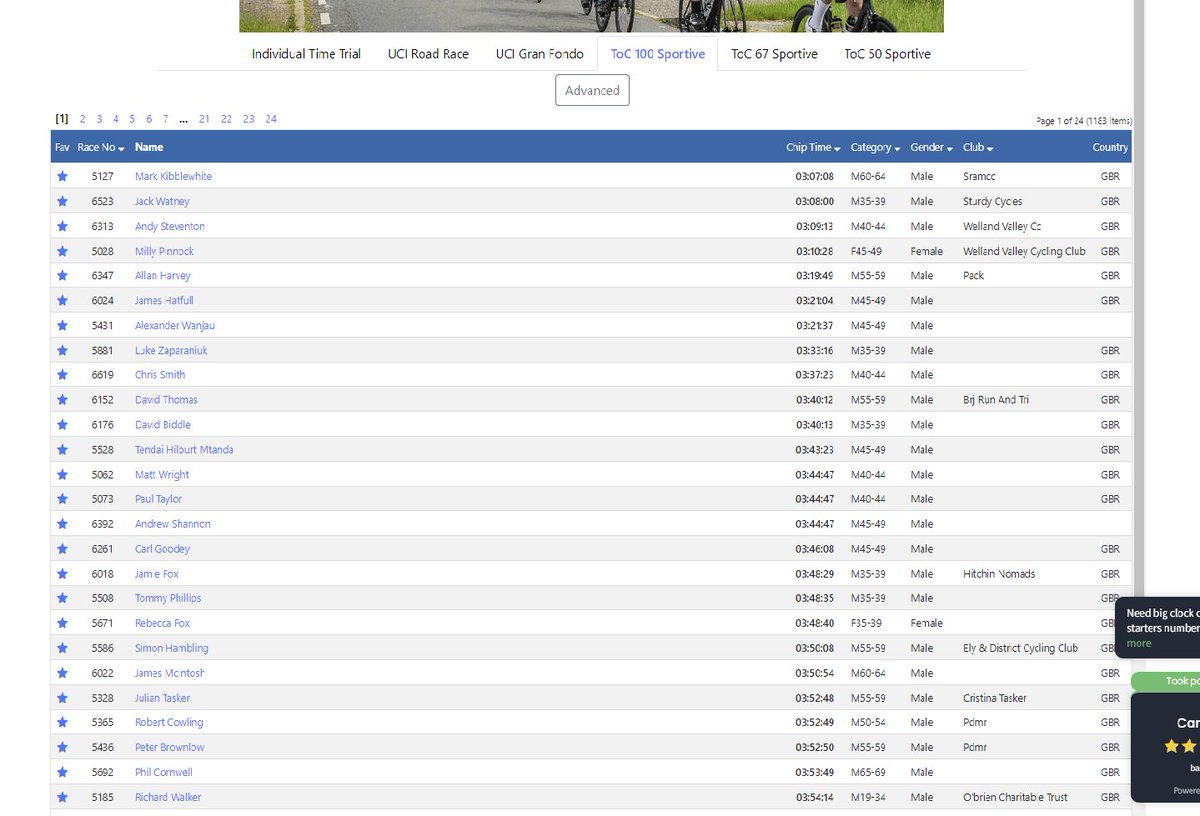Favourite Carl Goodey's entry

(x=62, y=548)
